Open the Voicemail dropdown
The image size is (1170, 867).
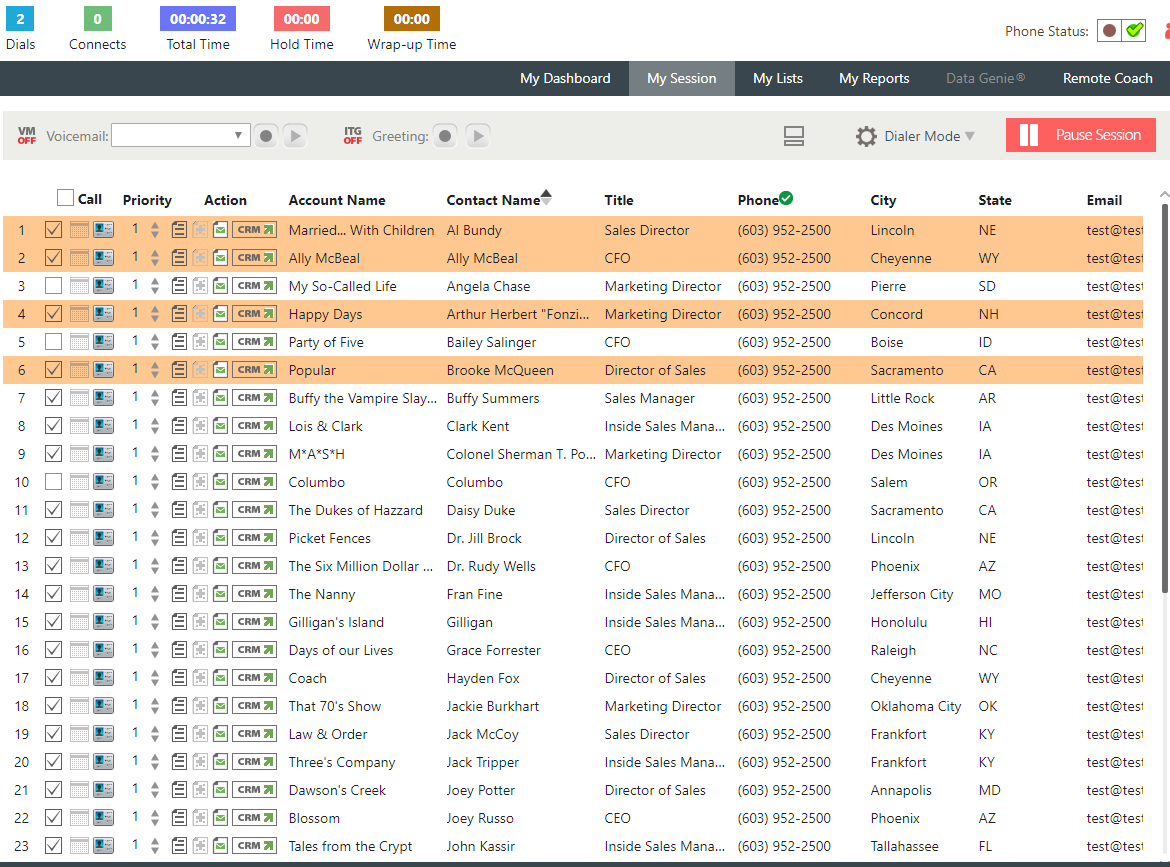[x=181, y=136]
